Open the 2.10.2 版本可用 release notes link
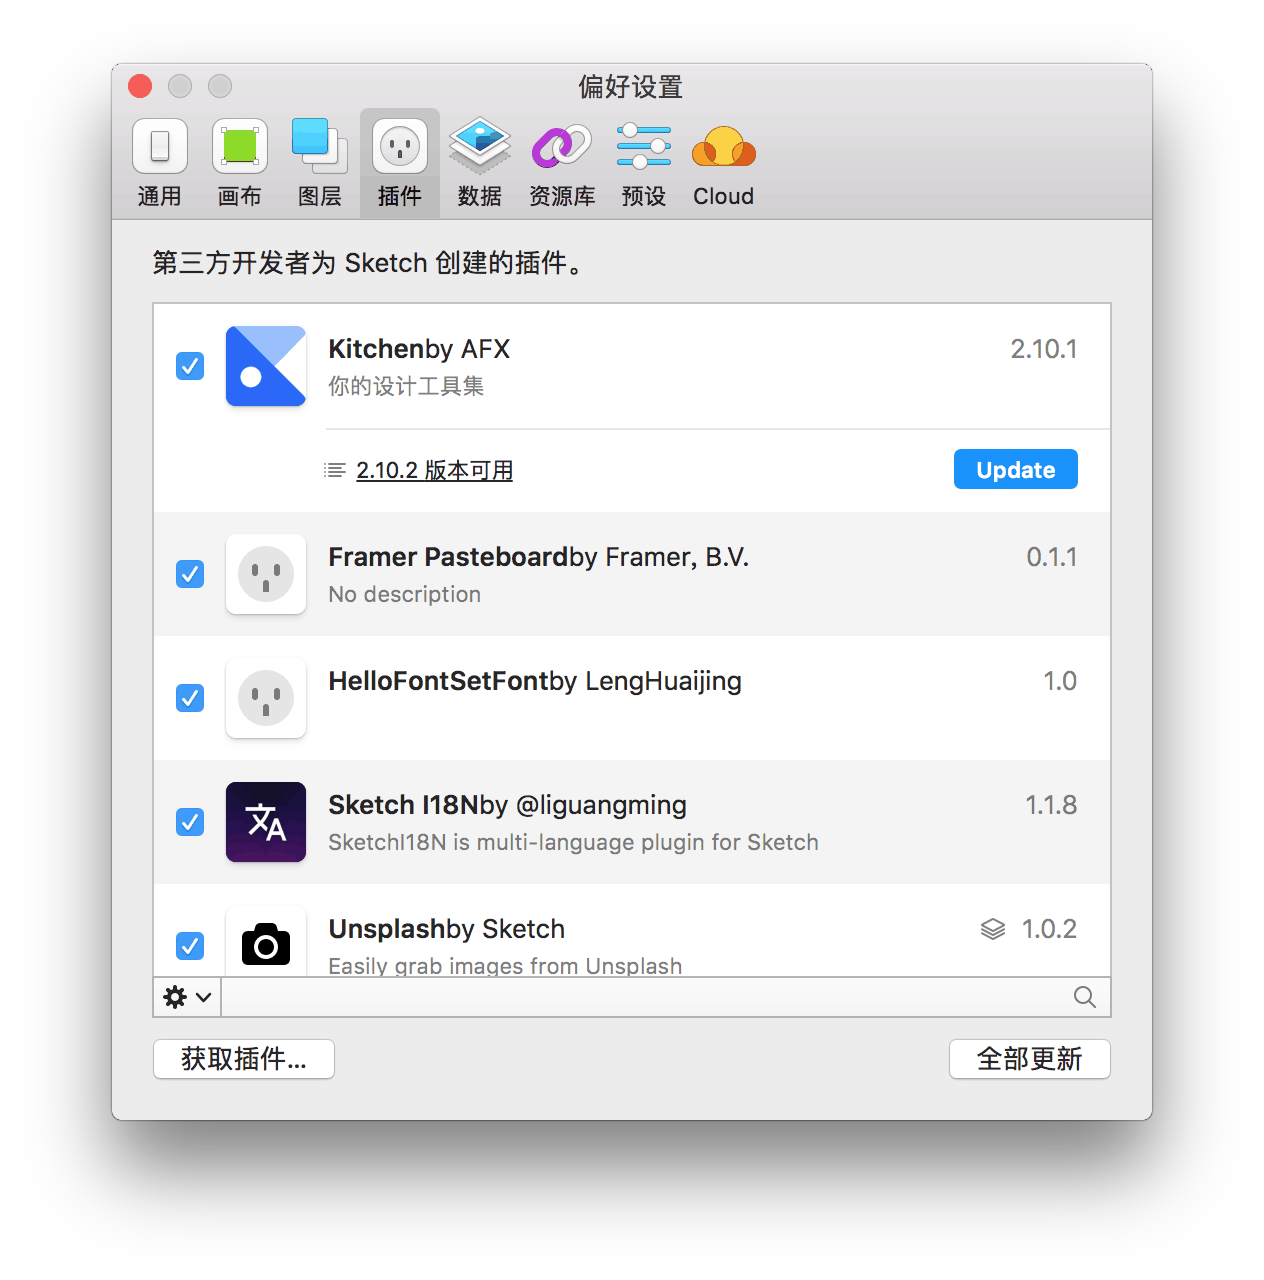Image resolution: width=1264 pixels, height=1280 pixels. (434, 470)
